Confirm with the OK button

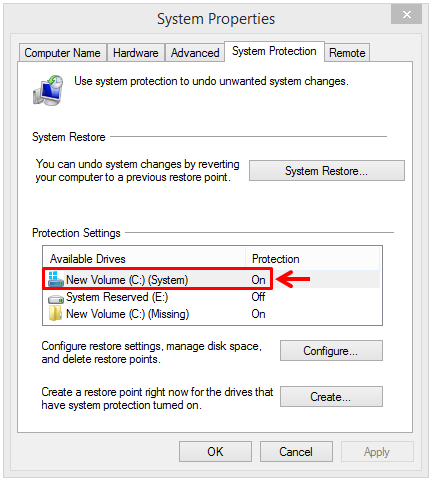215,452
